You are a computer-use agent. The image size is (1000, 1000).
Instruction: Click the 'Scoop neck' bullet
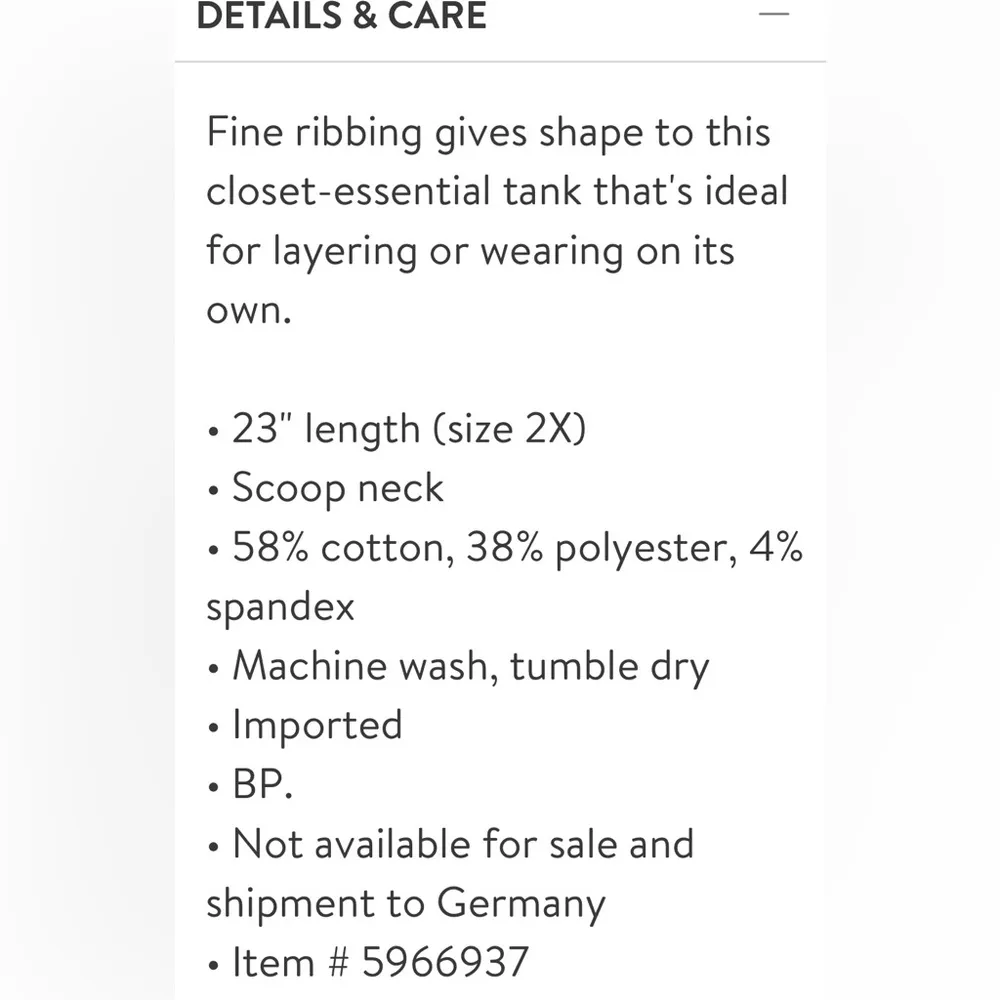tap(337, 488)
